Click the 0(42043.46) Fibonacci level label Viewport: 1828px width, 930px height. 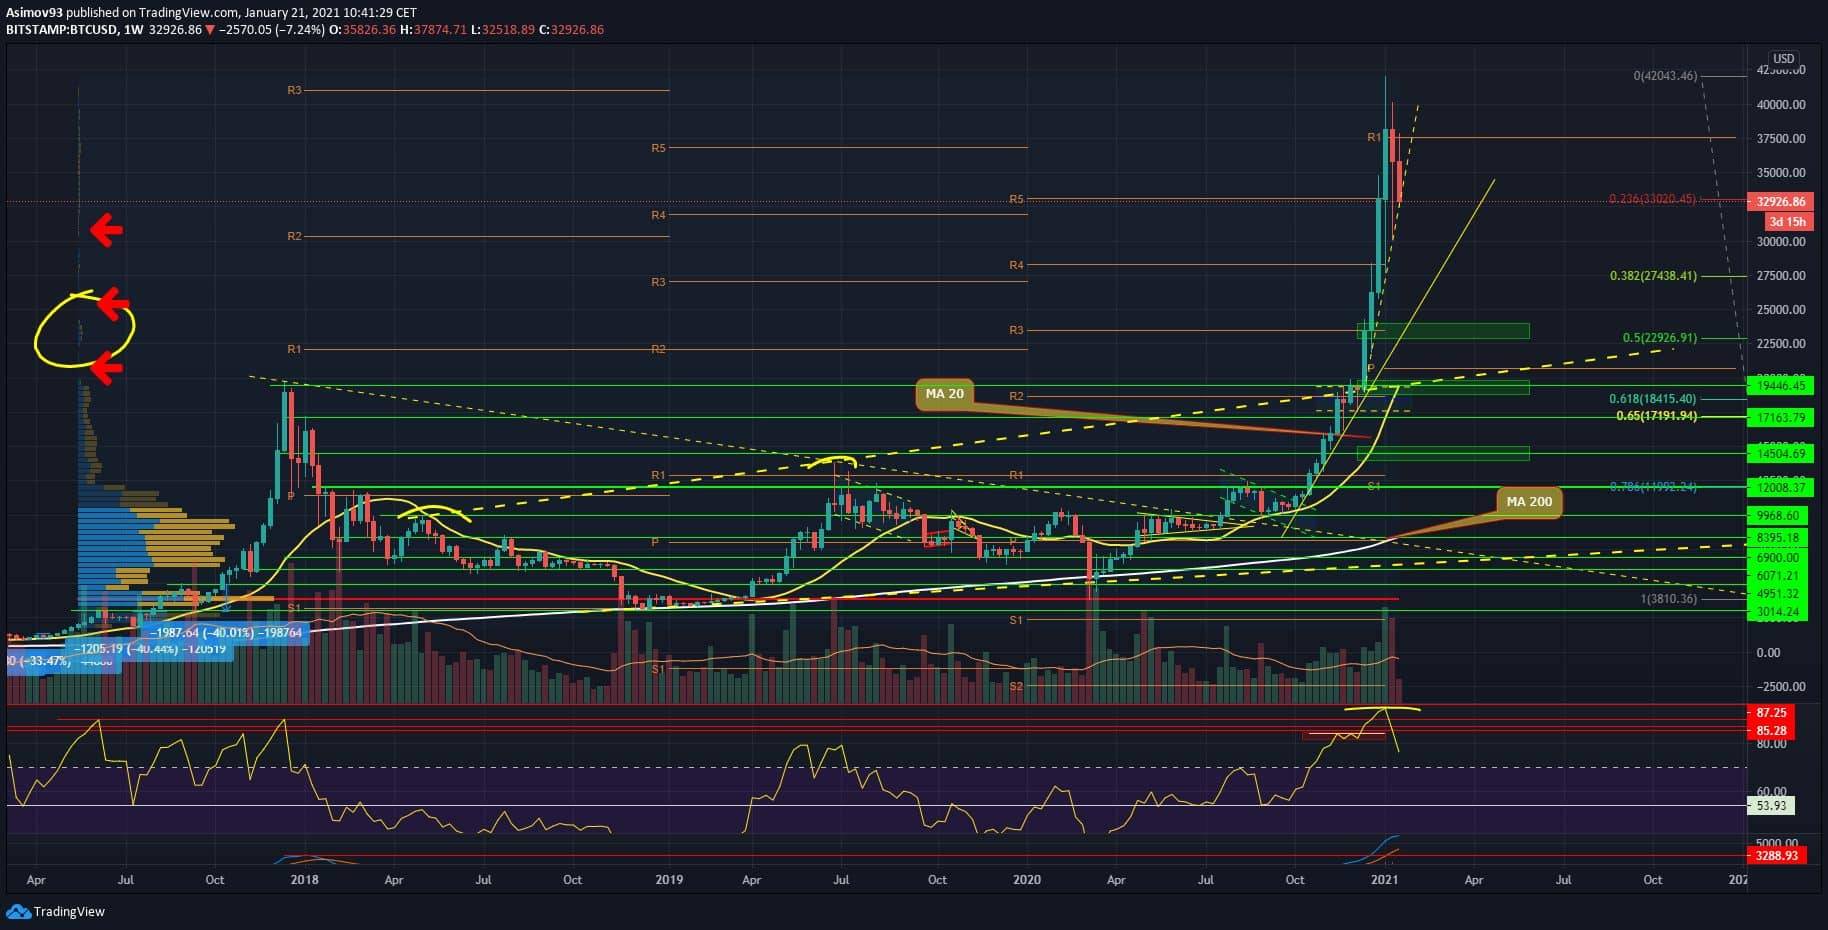click(1665, 76)
